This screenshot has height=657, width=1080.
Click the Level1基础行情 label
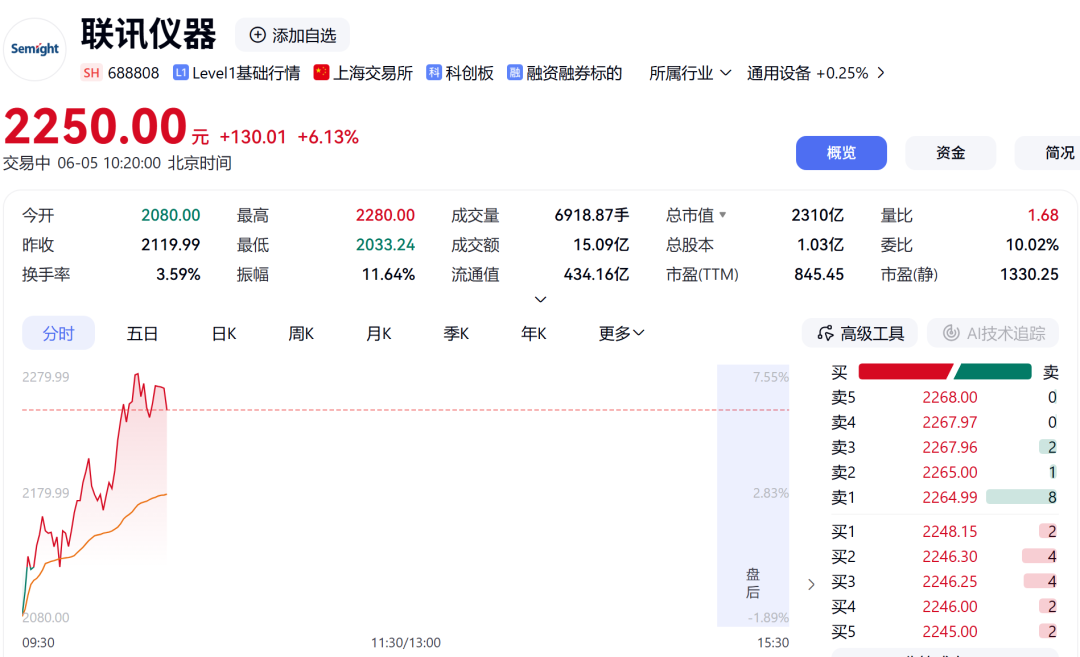point(246,73)
